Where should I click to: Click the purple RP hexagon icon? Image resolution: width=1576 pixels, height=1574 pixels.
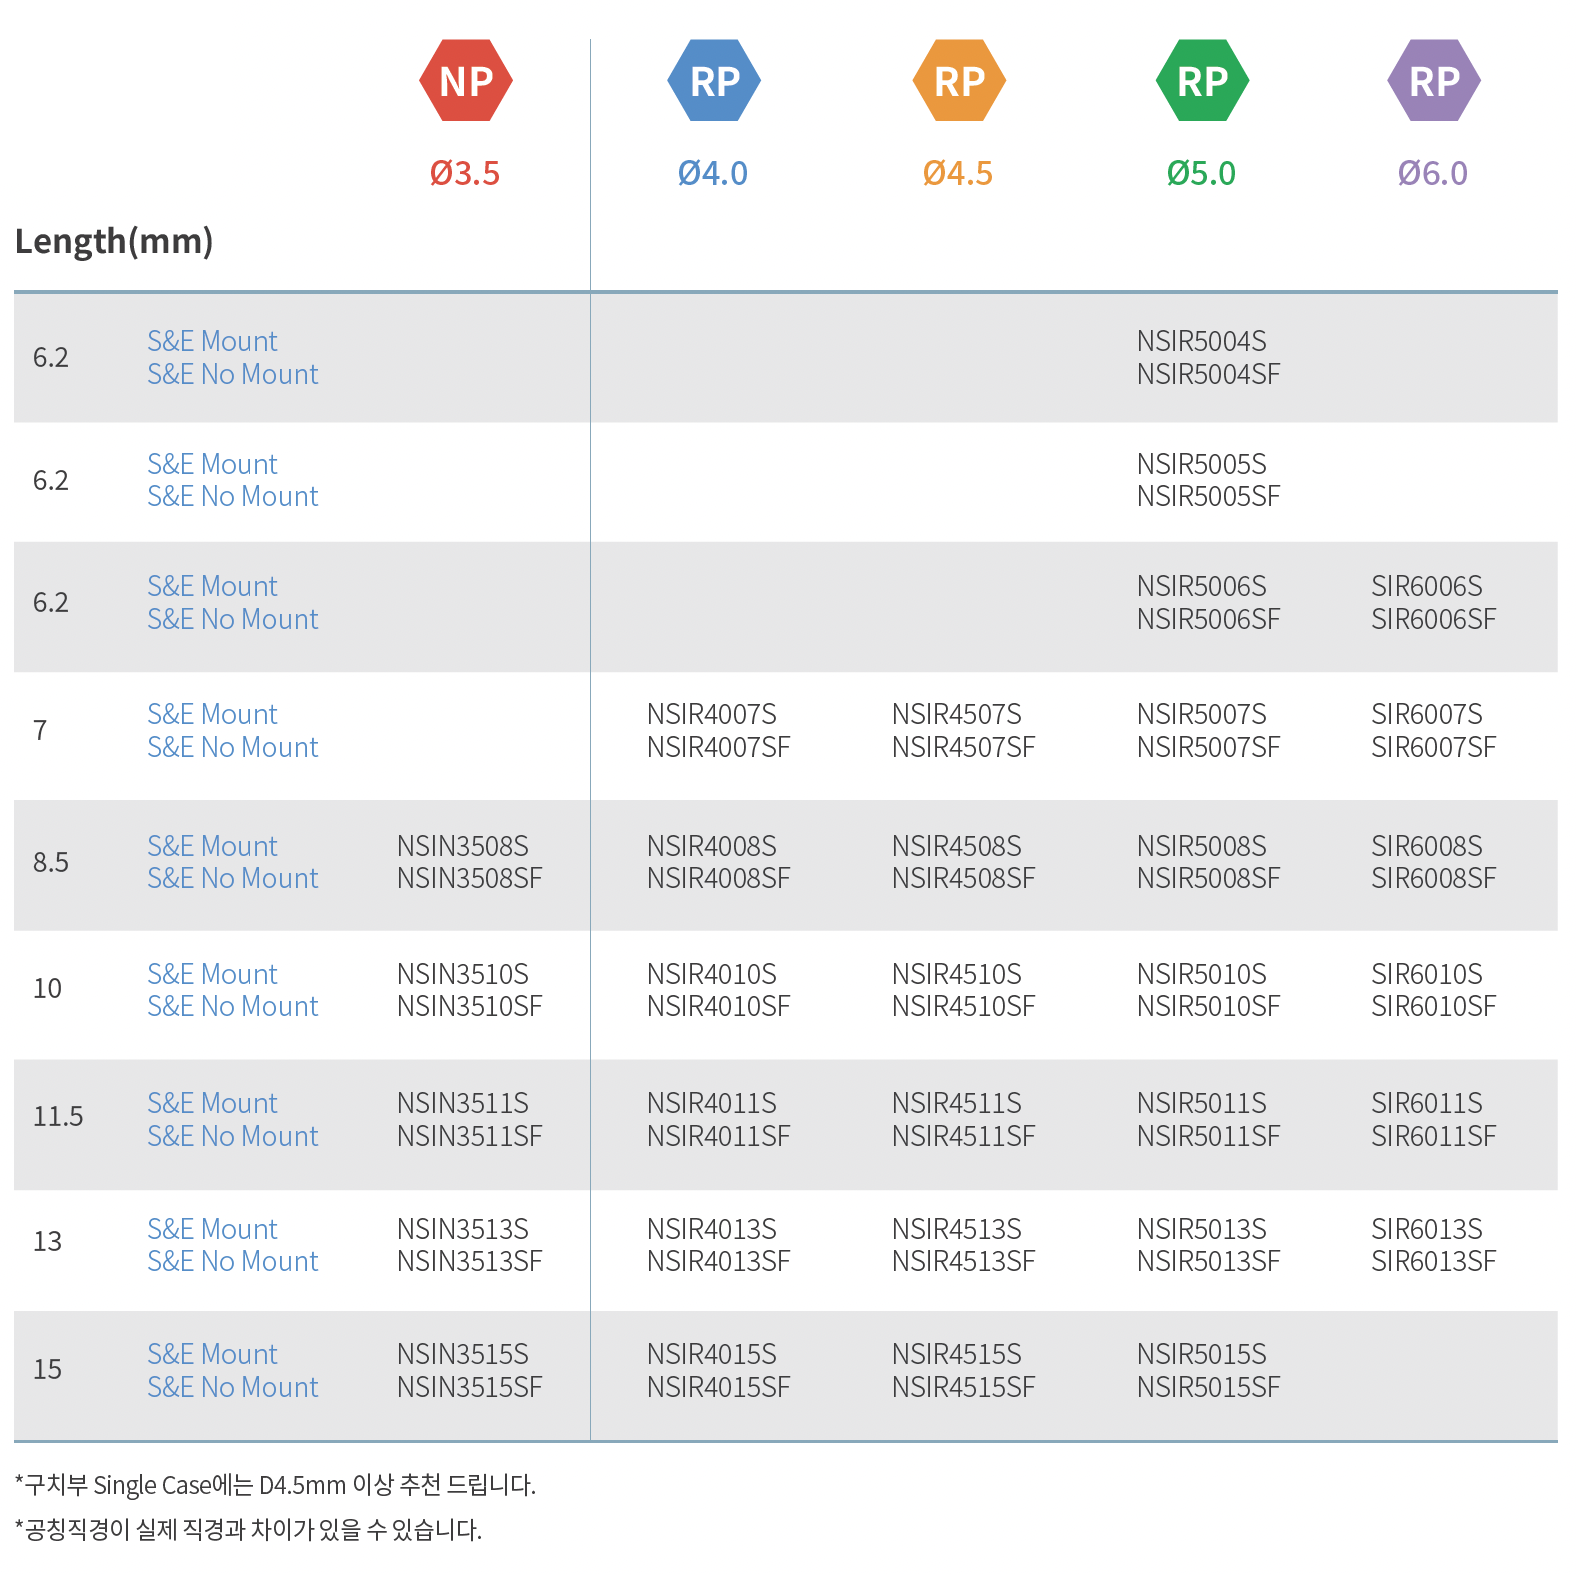pyautogui.click(x=1434, y=81)
